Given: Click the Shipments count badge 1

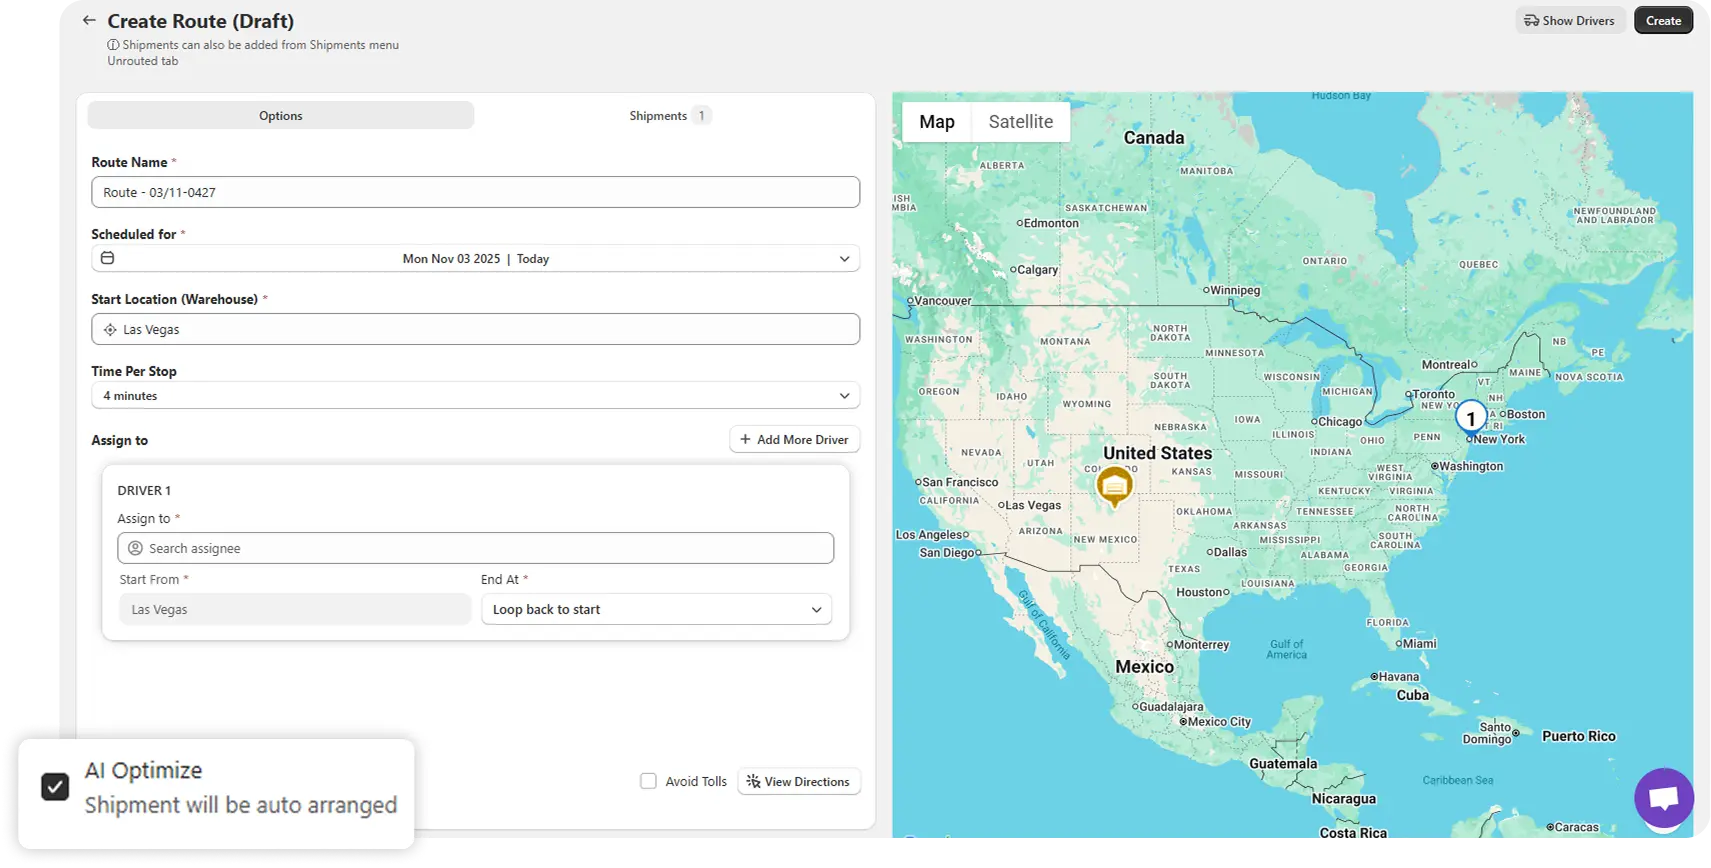Looking at the screenshot, I should click(x=702, y=116).
